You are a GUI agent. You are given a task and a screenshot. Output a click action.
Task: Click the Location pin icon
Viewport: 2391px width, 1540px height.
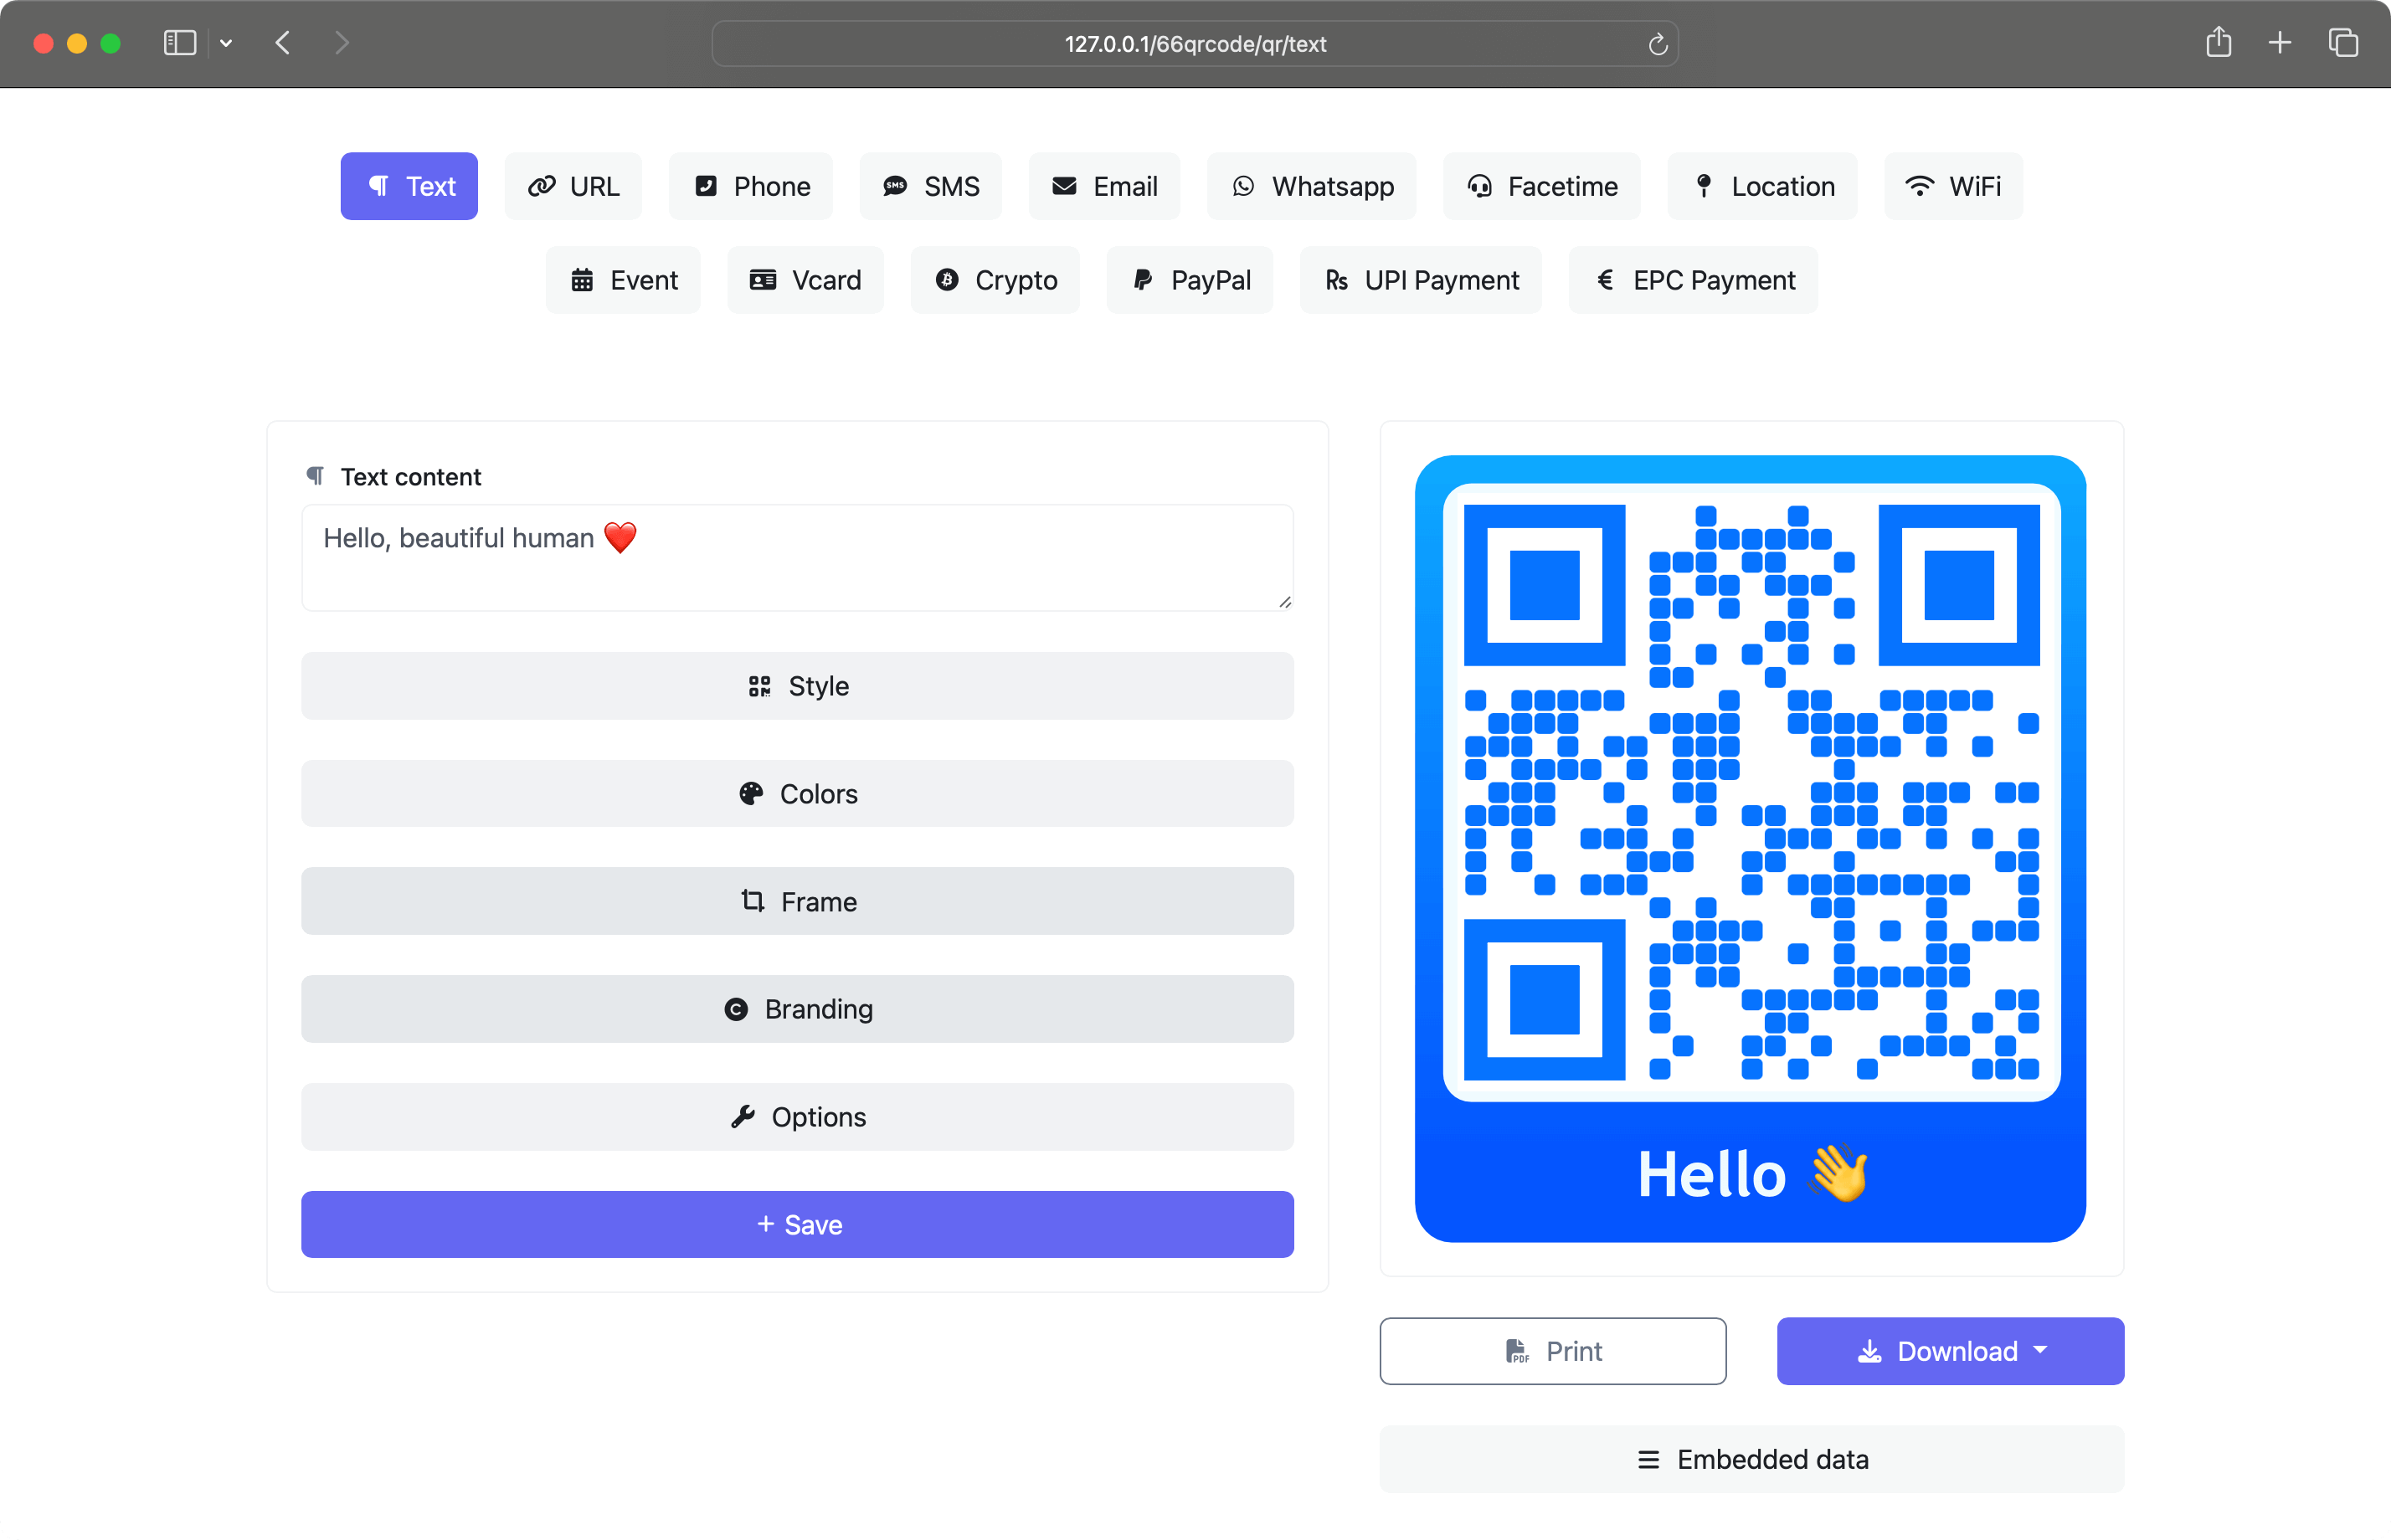(1704, 186)
